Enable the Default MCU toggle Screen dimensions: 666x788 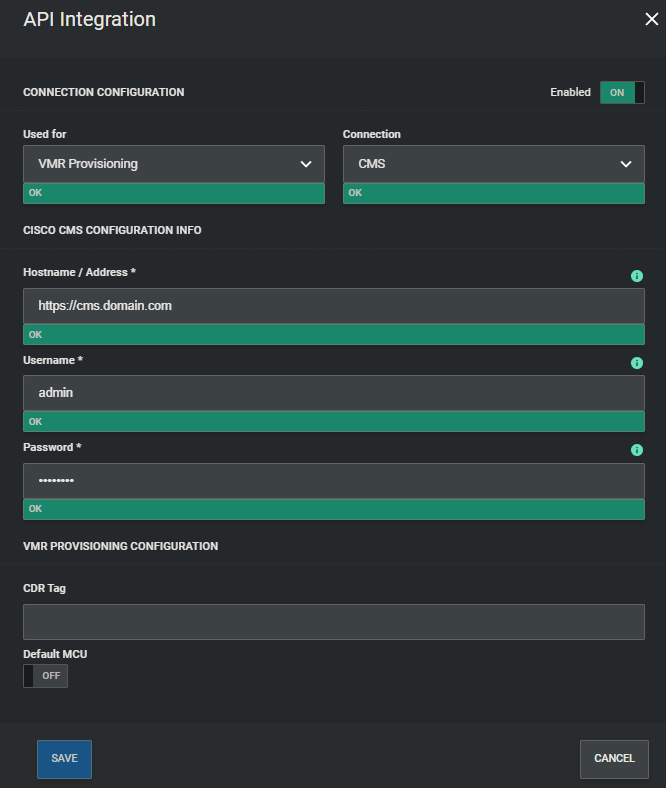click(x=45, y=676)
